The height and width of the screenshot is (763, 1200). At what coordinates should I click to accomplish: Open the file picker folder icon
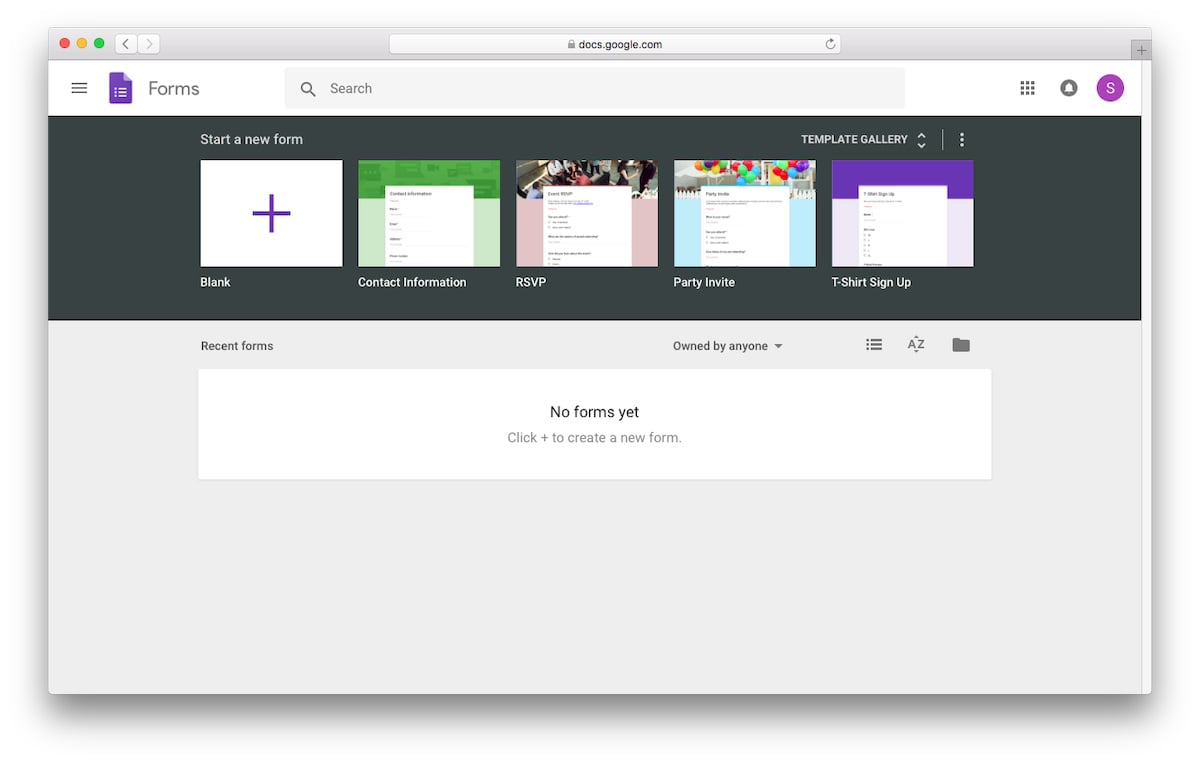961,345
